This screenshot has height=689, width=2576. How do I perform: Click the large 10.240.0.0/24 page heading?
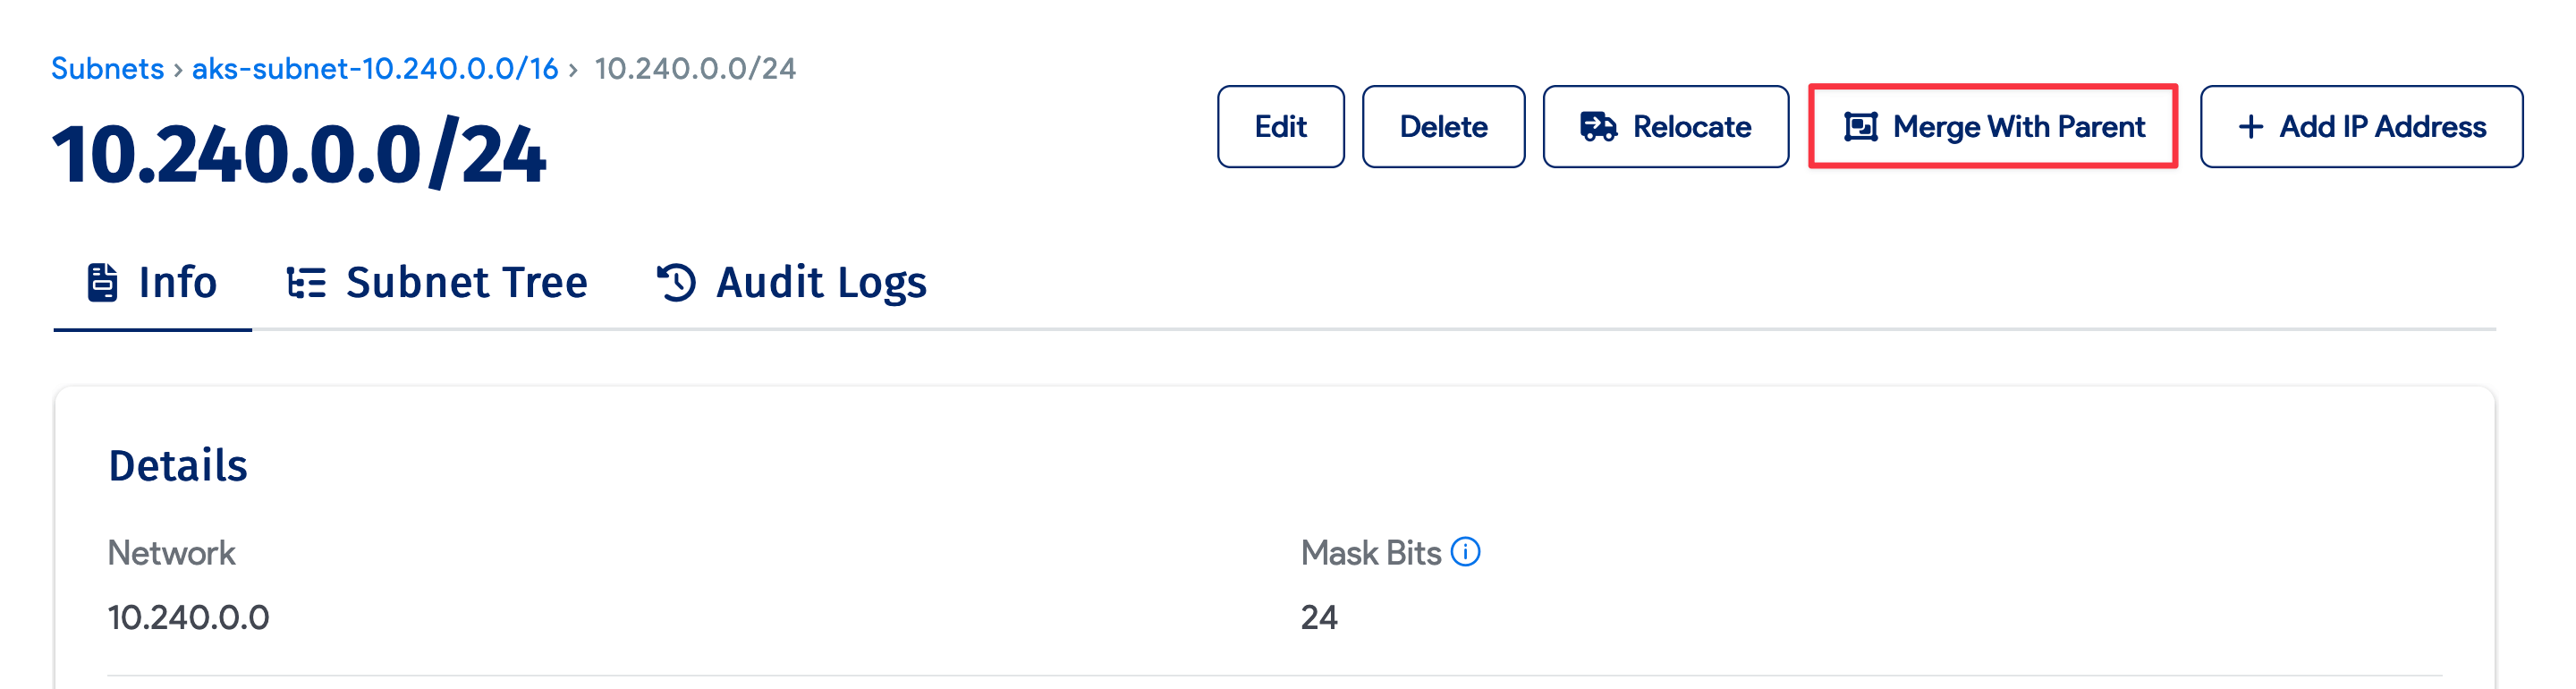pos(299,156)
